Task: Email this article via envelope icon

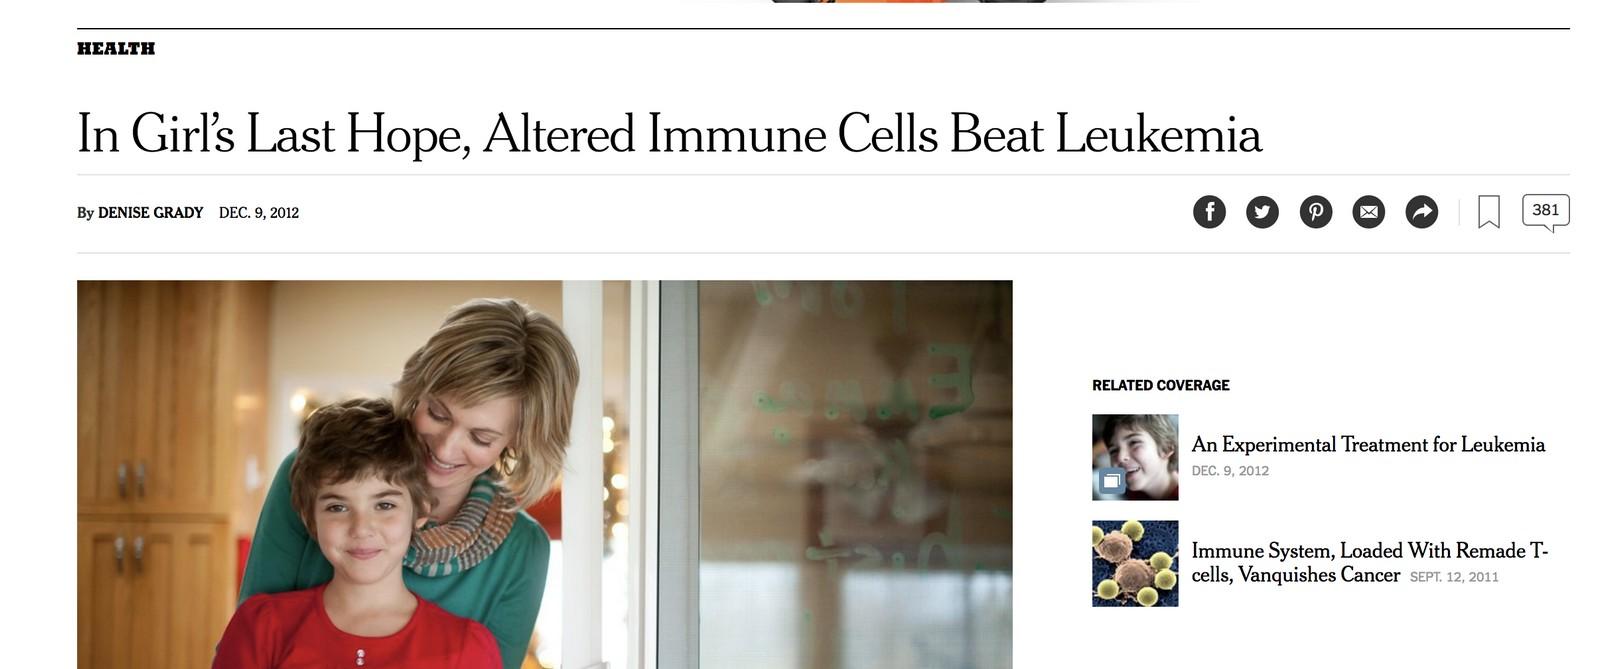Action: pos(1369,212)
